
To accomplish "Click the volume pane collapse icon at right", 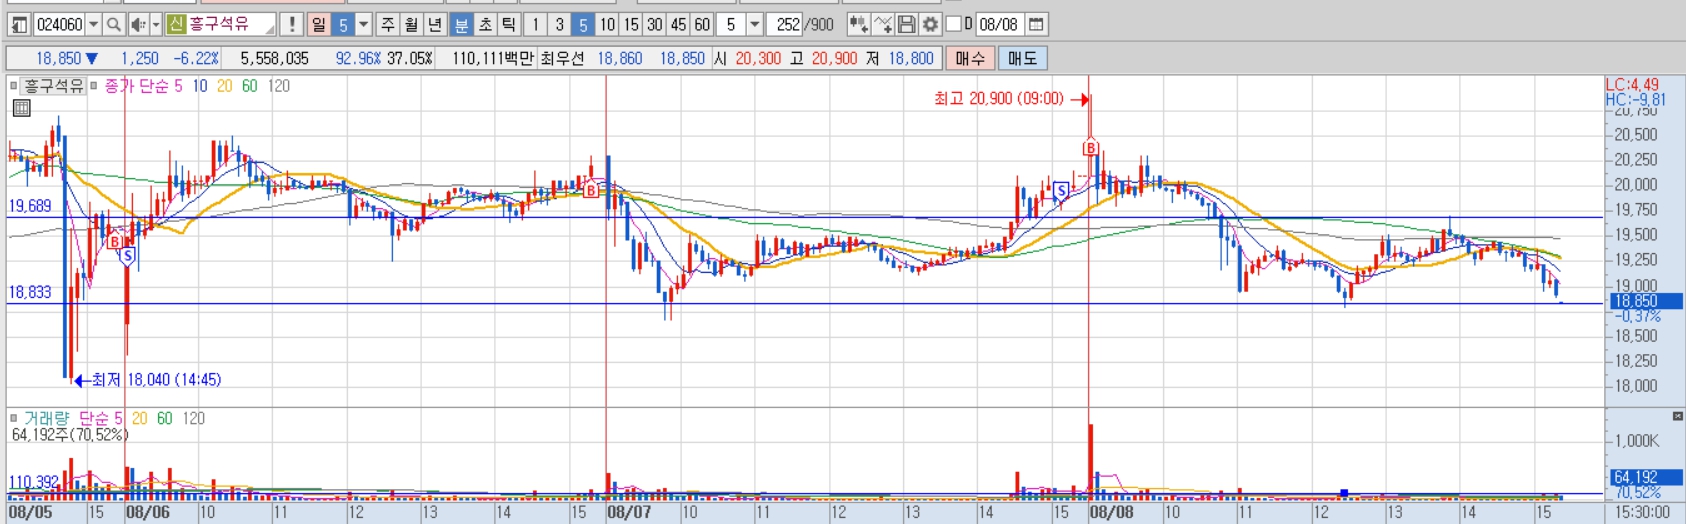I will coord(1677,416).
